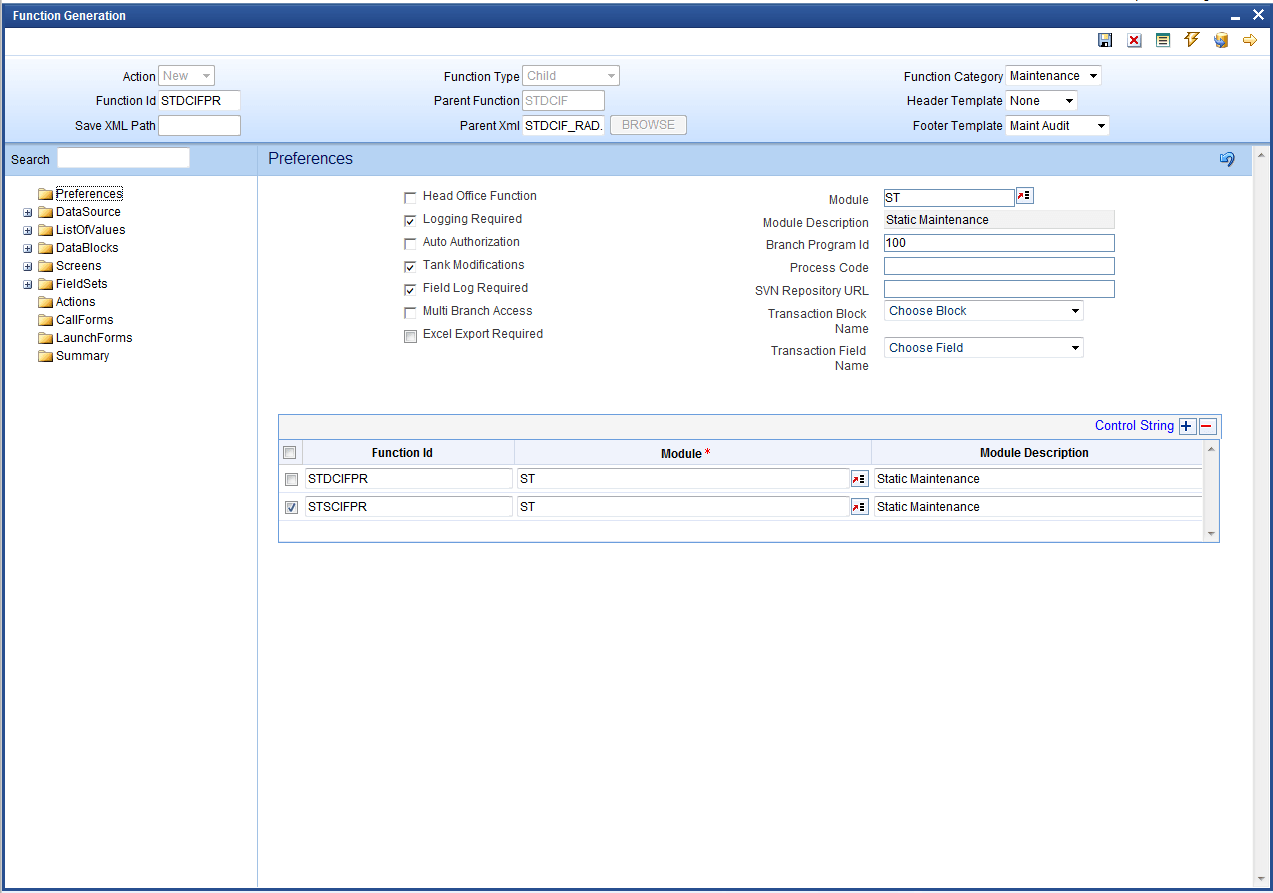Add a row with the plus icon

pos(1187,426)
